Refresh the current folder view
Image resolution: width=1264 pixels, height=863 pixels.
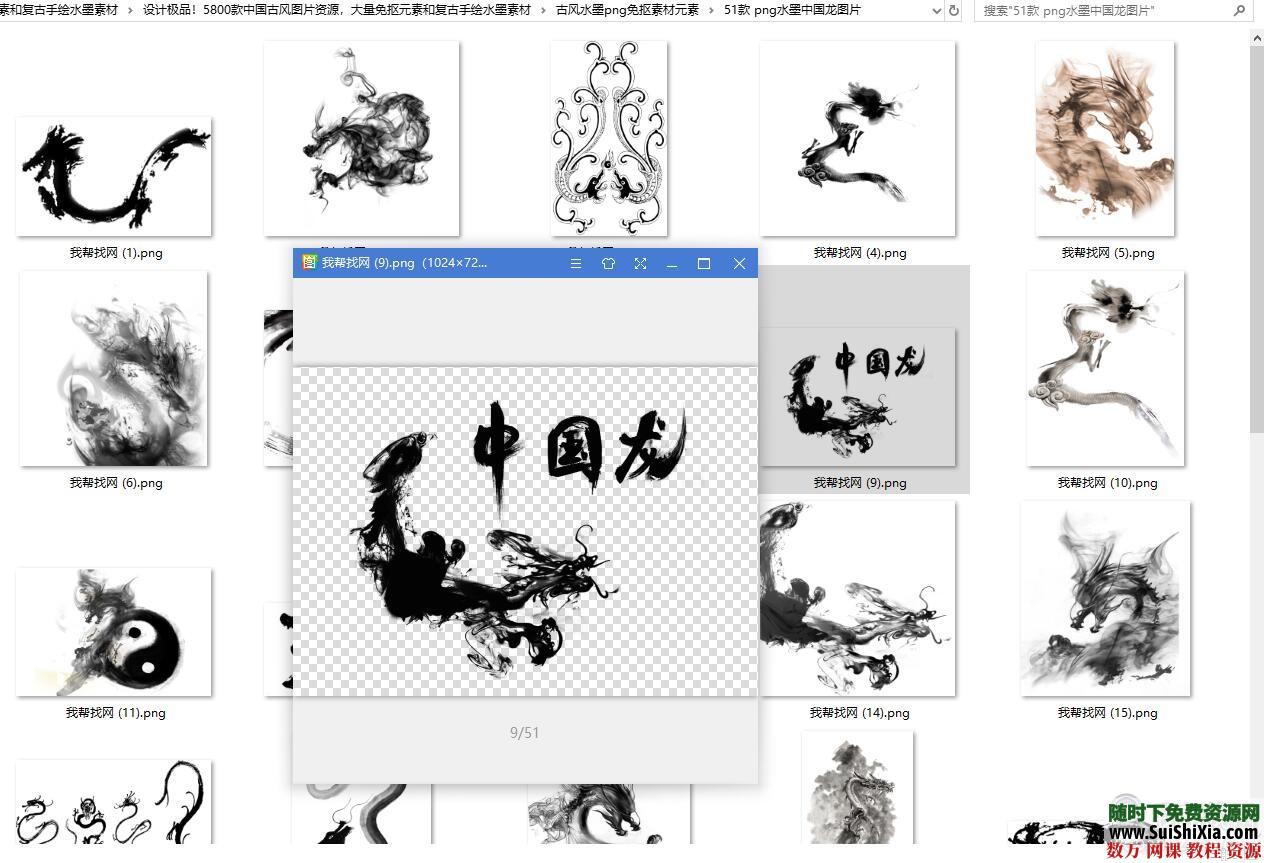coord(954,11)
